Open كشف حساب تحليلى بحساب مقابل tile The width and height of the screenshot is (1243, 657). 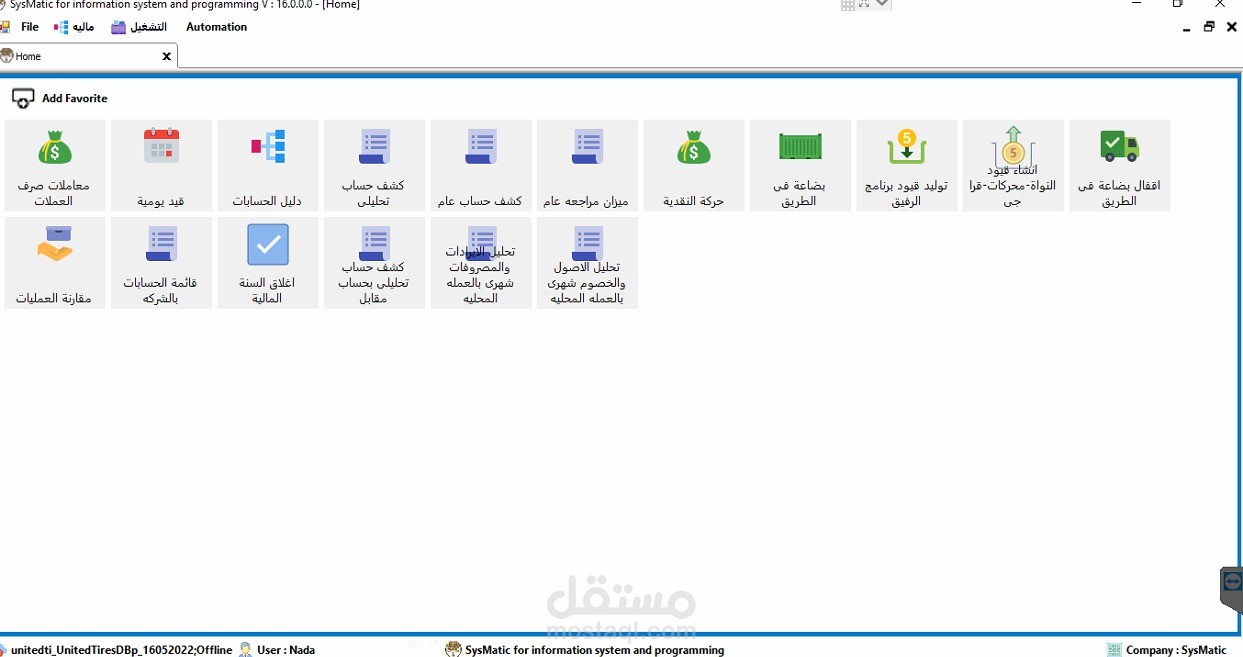pos(374,263)
